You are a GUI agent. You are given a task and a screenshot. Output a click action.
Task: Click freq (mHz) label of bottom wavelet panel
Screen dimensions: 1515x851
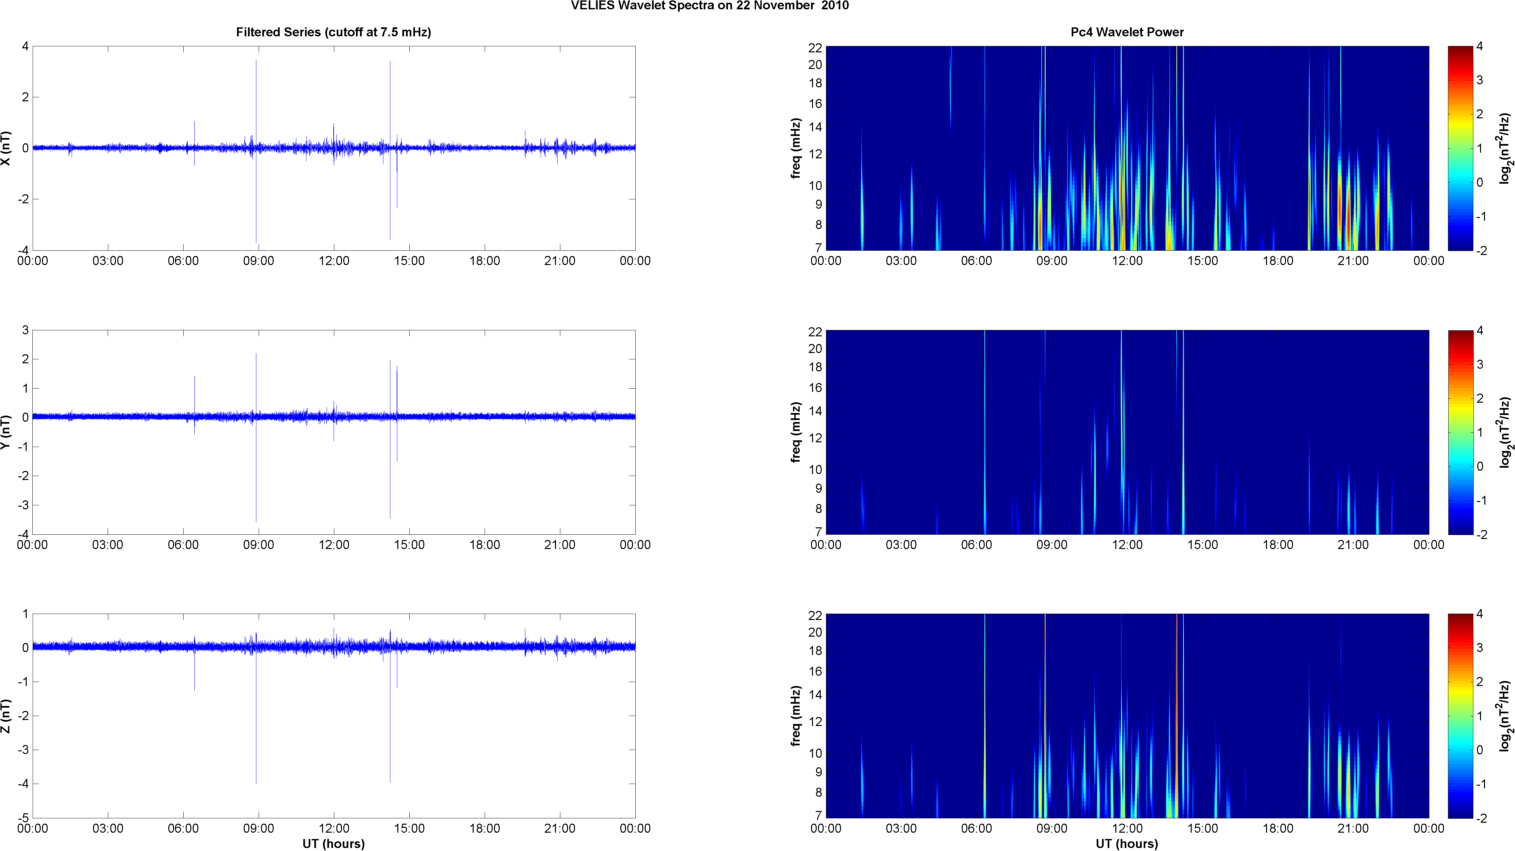point(796,716)
